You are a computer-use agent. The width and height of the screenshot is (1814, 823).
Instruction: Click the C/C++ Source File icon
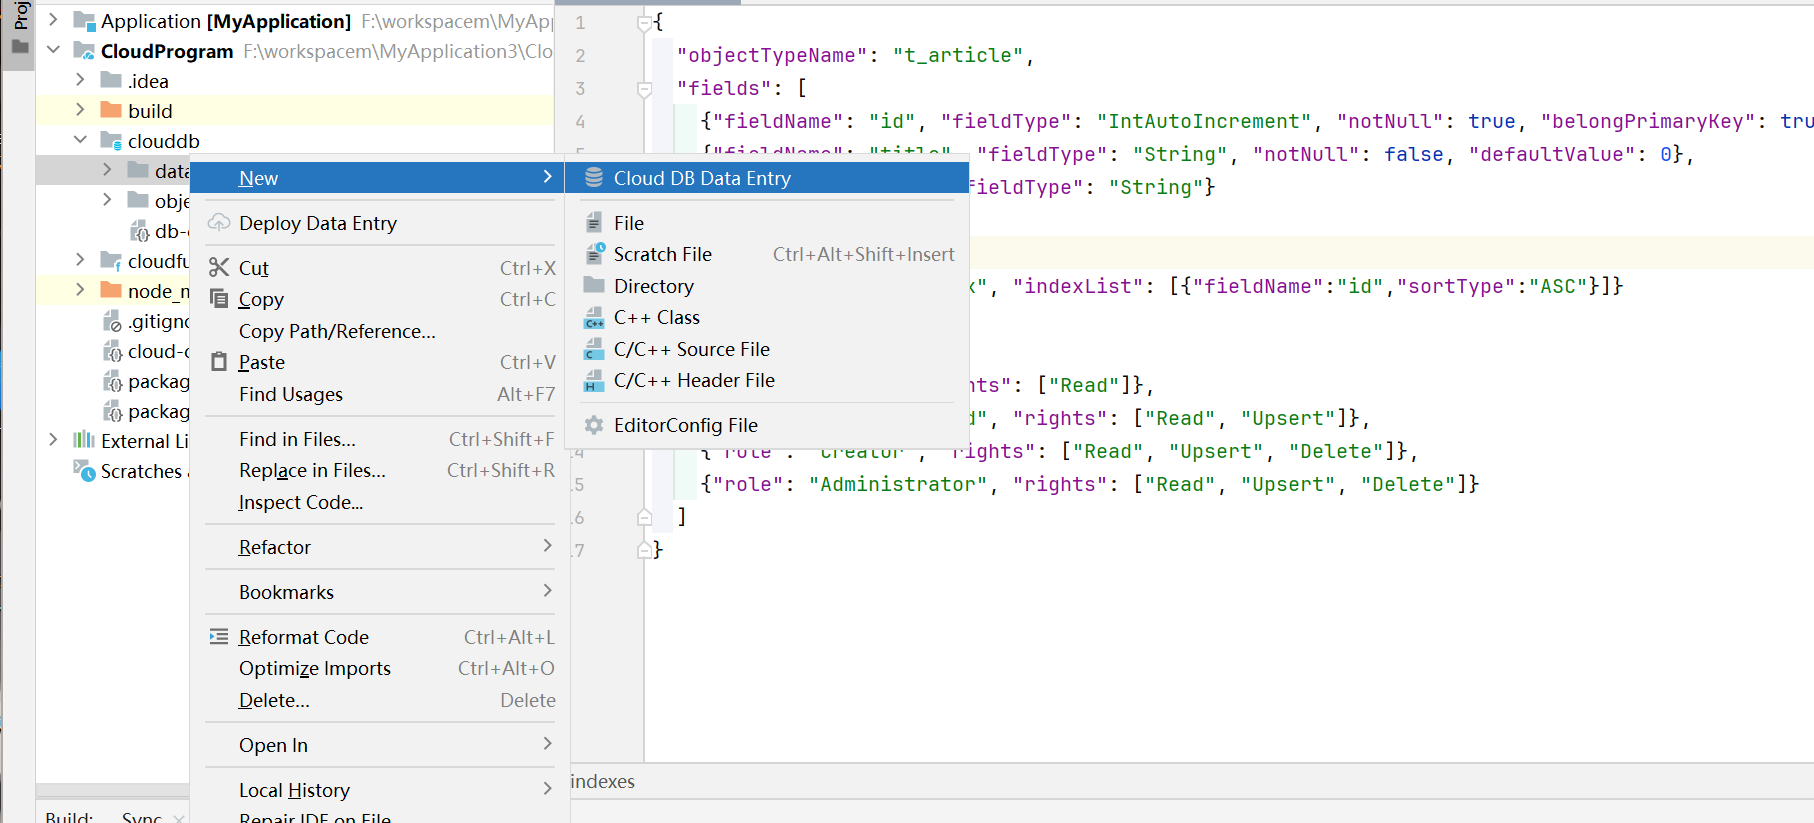(x=594, y=349)
